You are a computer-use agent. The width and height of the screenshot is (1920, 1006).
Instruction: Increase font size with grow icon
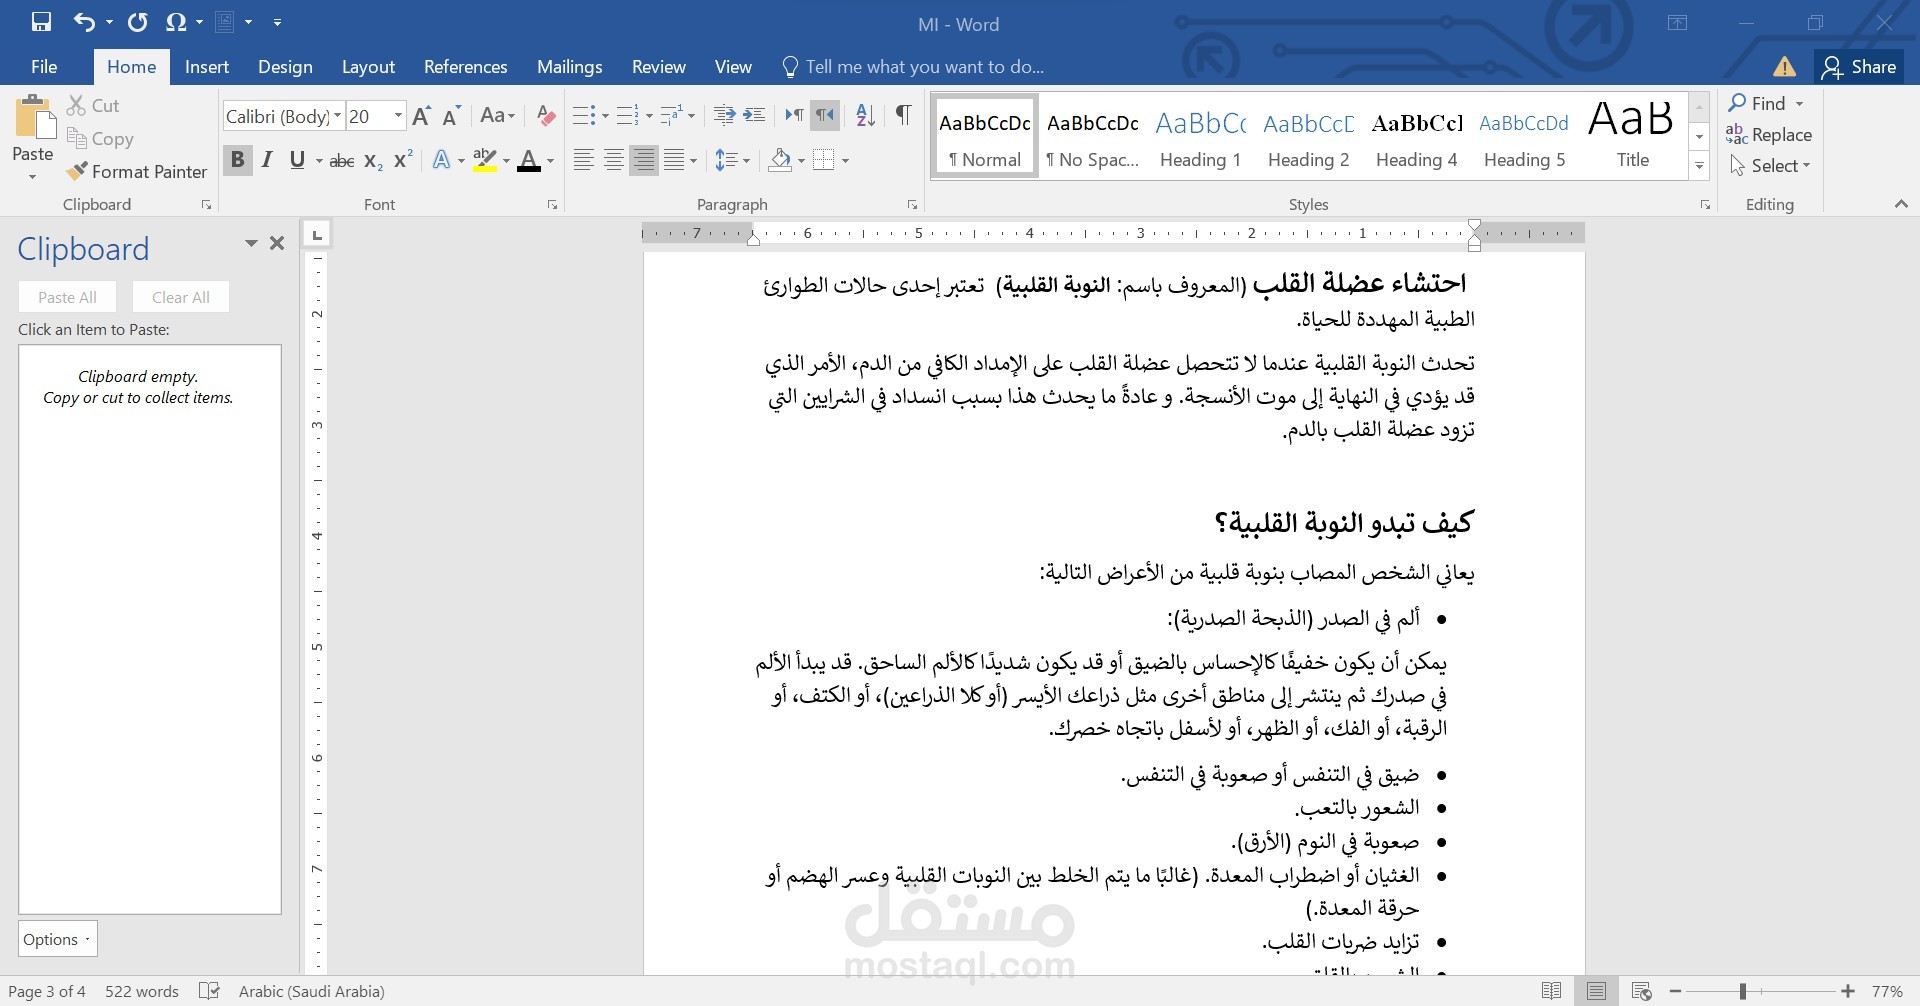(422, 116)
